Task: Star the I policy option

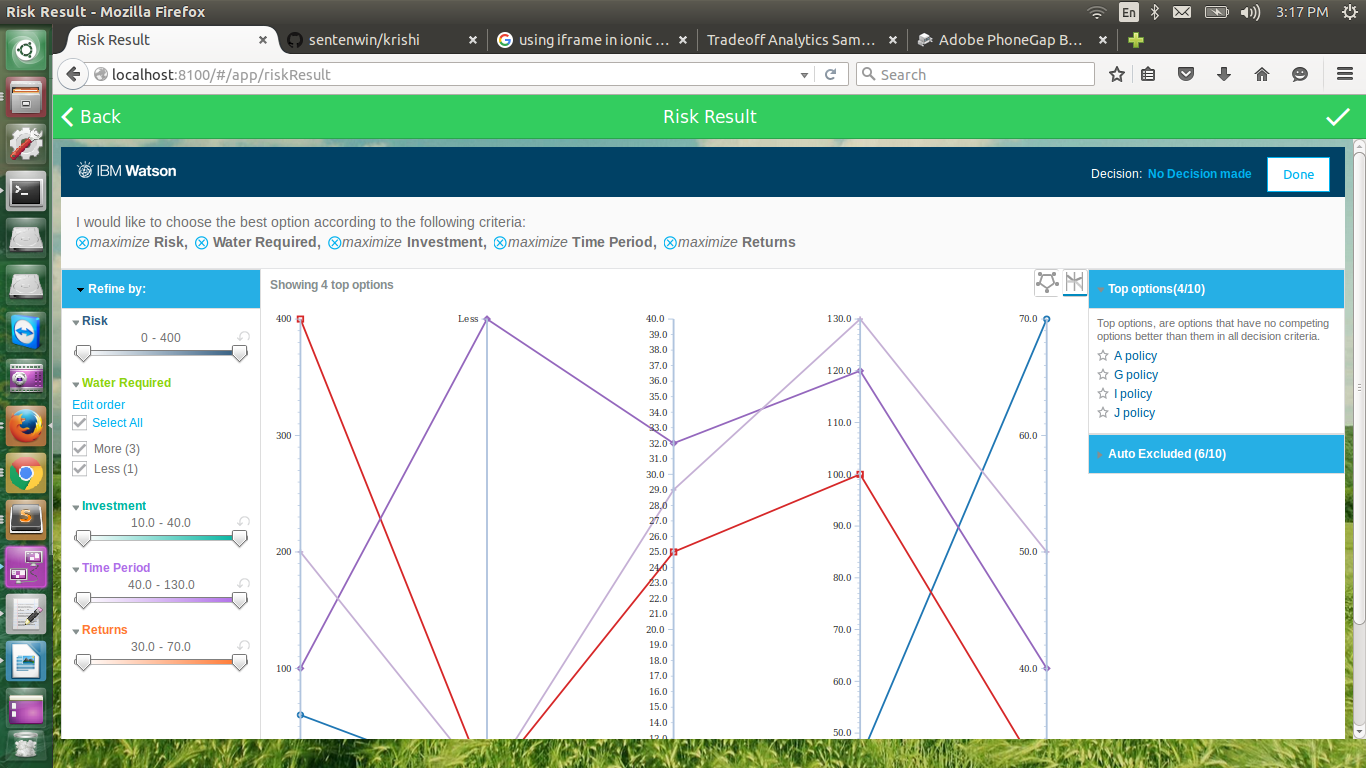Action: point(1103,394)
